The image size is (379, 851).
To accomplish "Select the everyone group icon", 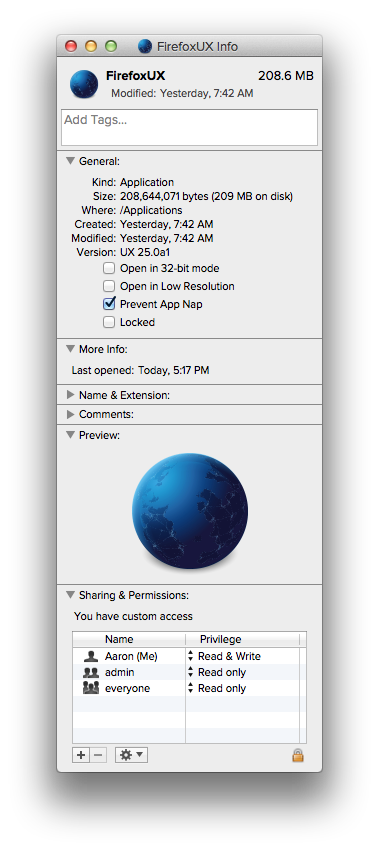I will tap(91, 688).
